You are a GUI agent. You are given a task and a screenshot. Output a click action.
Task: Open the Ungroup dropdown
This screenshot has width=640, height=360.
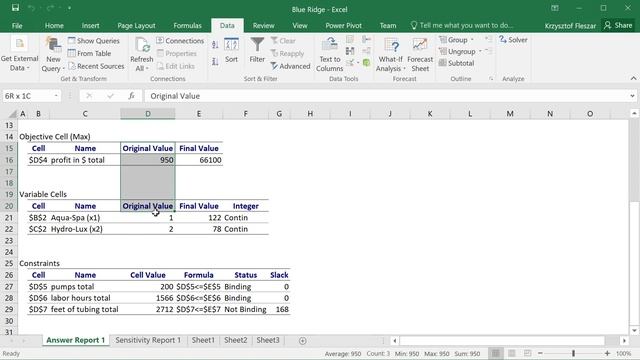tap(460, 51)
